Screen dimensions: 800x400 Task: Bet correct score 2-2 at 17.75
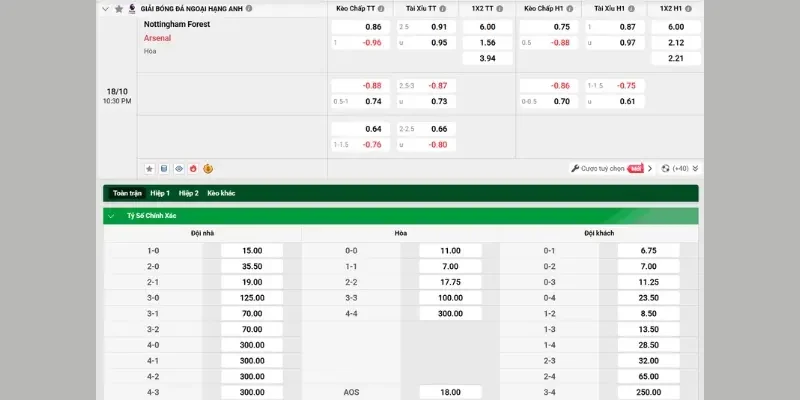point(451,282)
